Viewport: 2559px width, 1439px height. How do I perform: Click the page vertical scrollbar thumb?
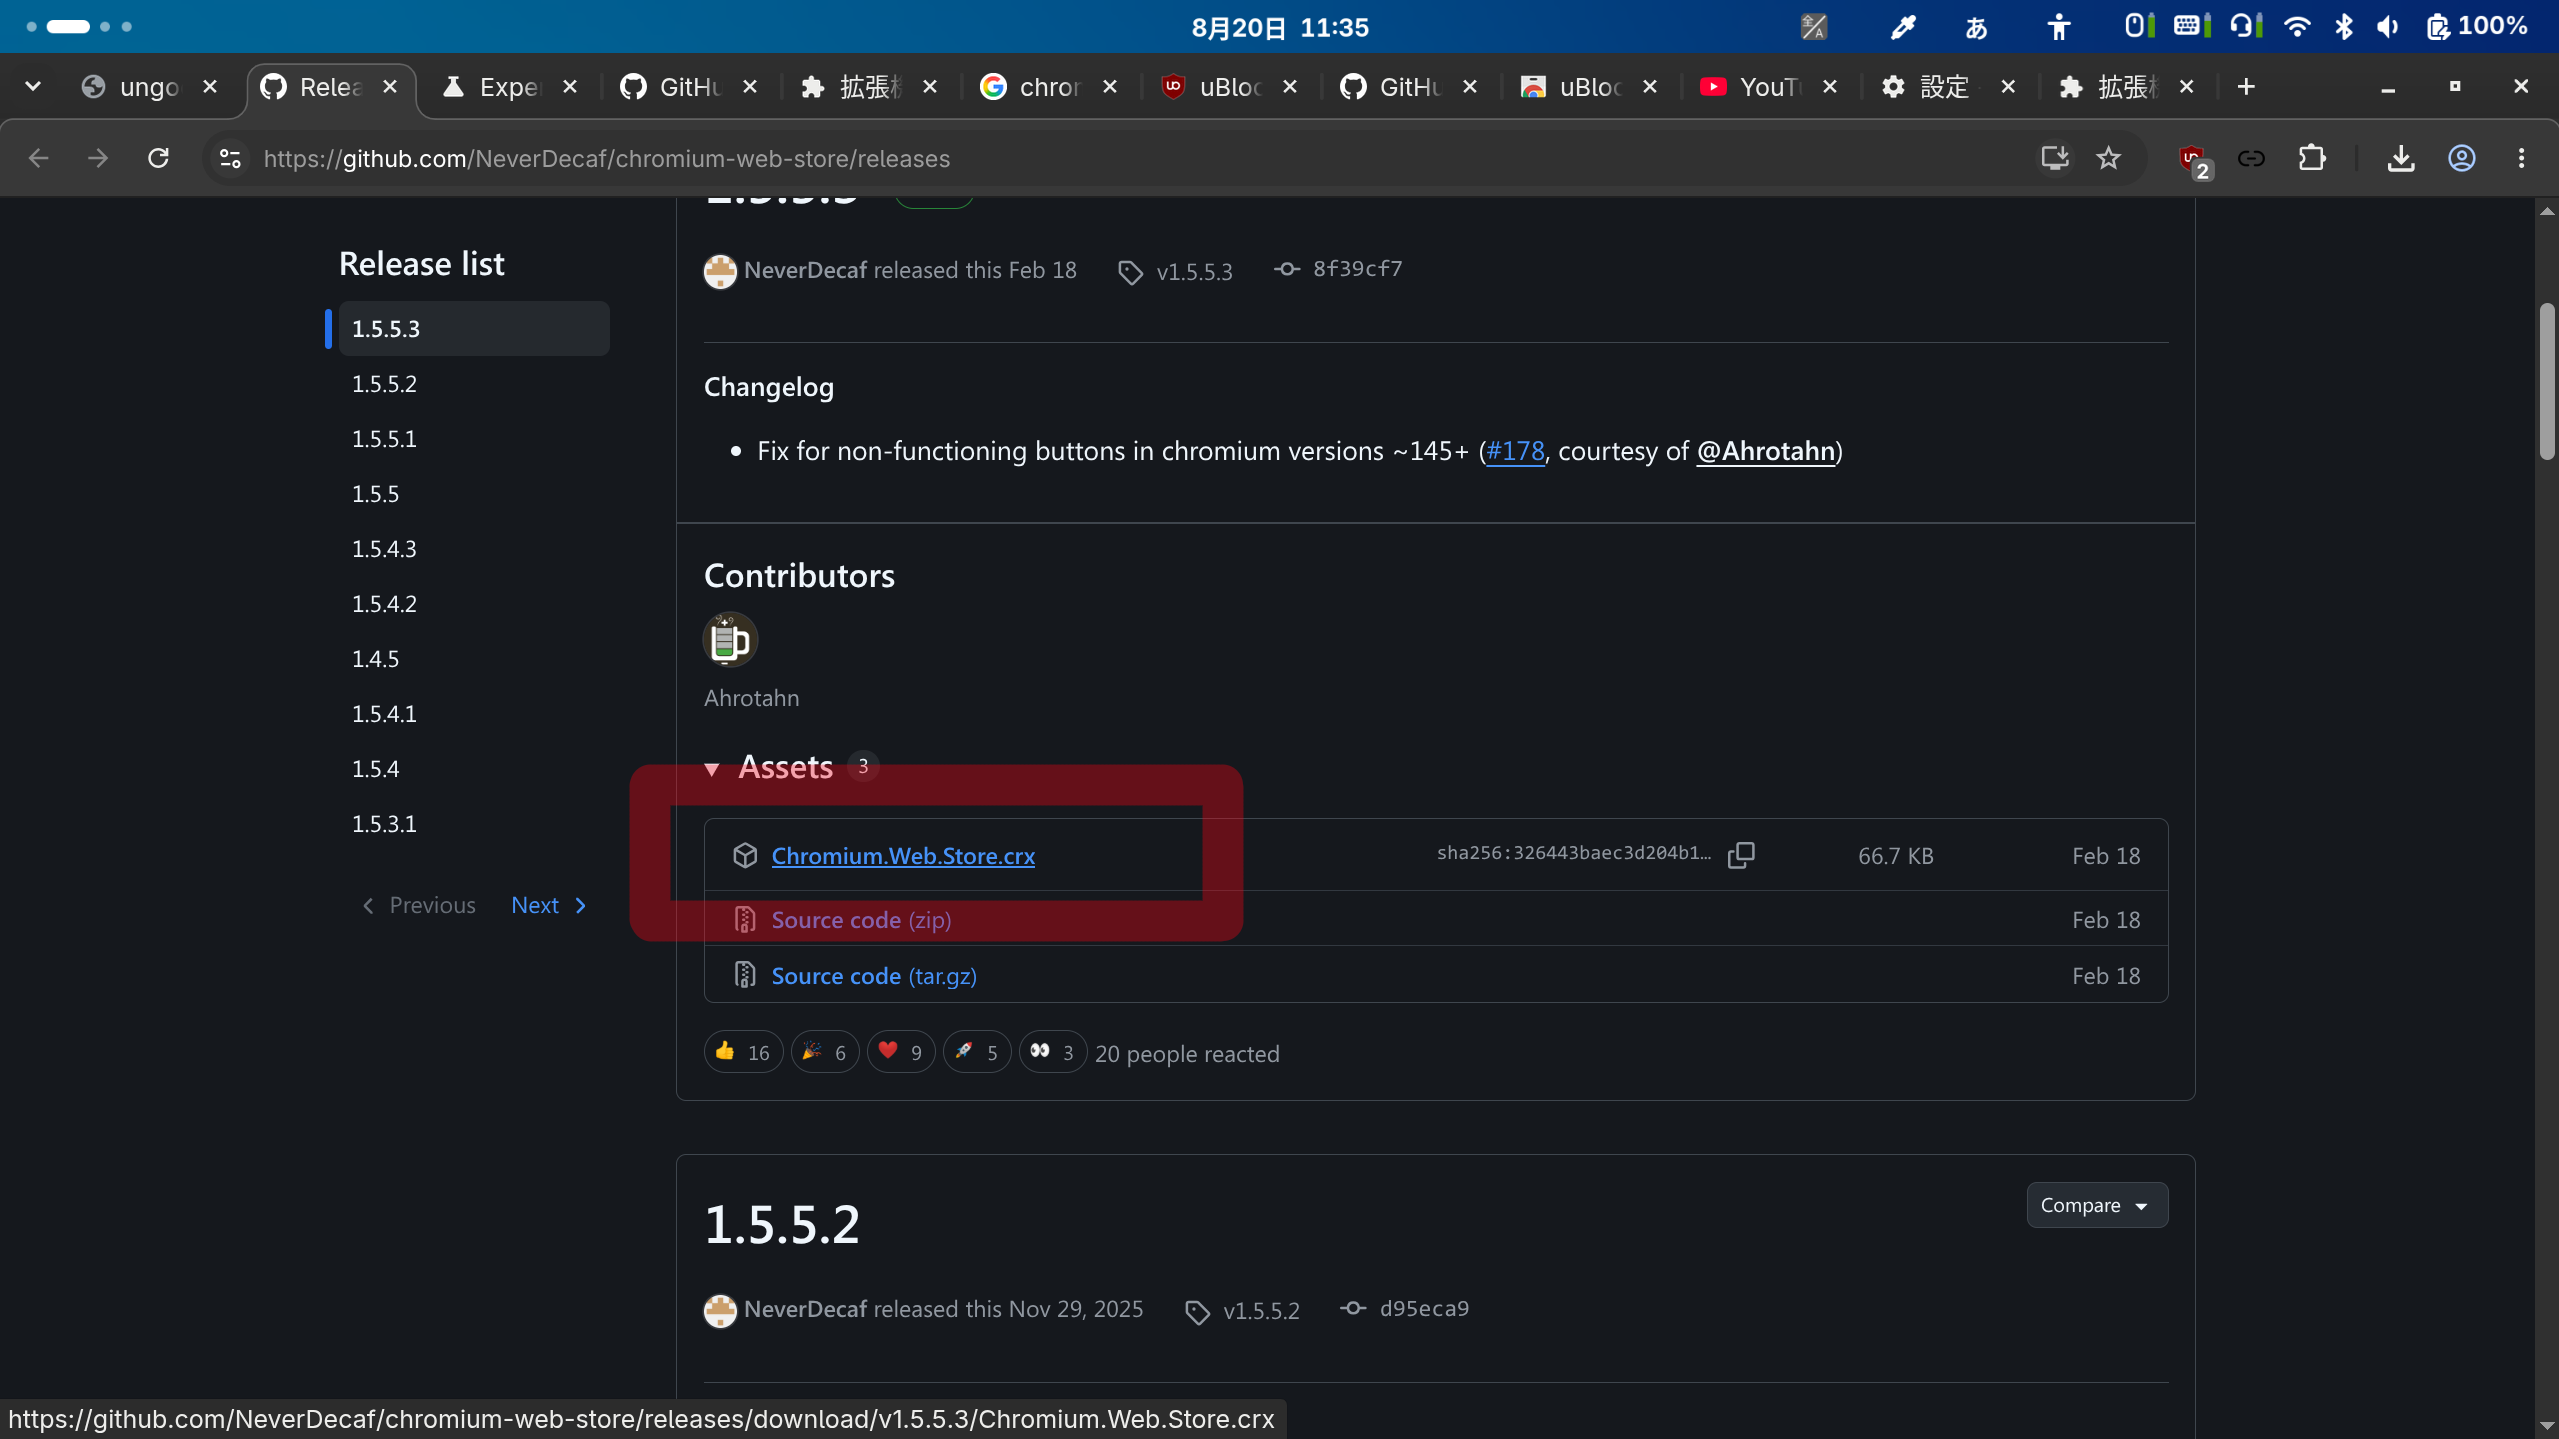point(2546,381)
